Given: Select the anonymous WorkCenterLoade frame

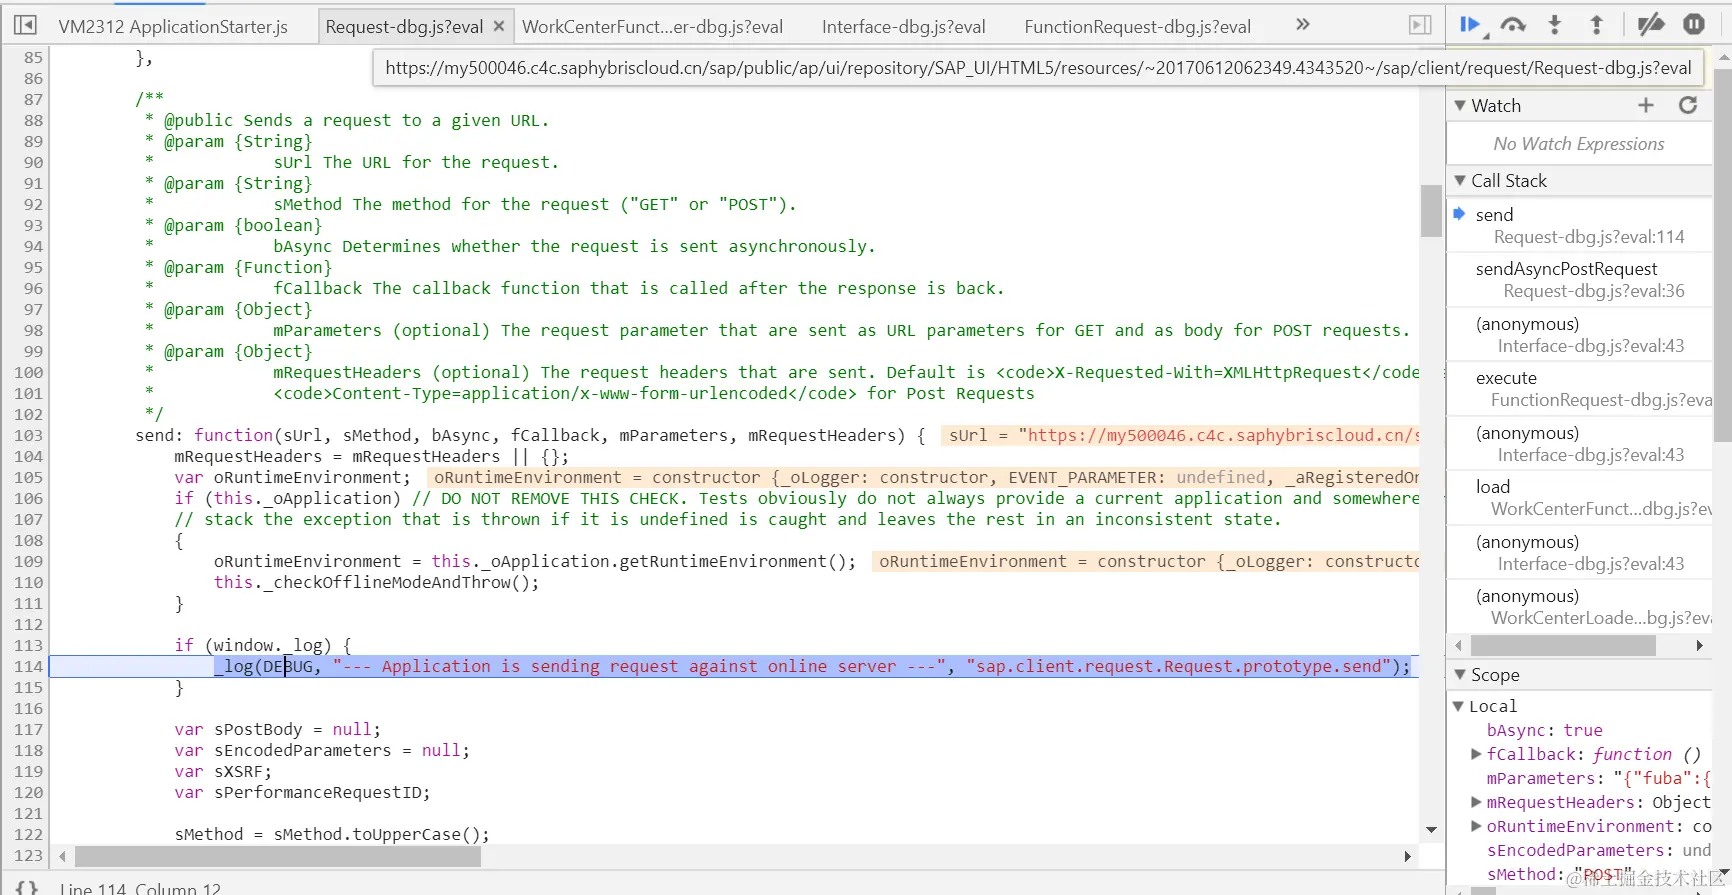Looking at the screenshot, I should (1580, 606).
